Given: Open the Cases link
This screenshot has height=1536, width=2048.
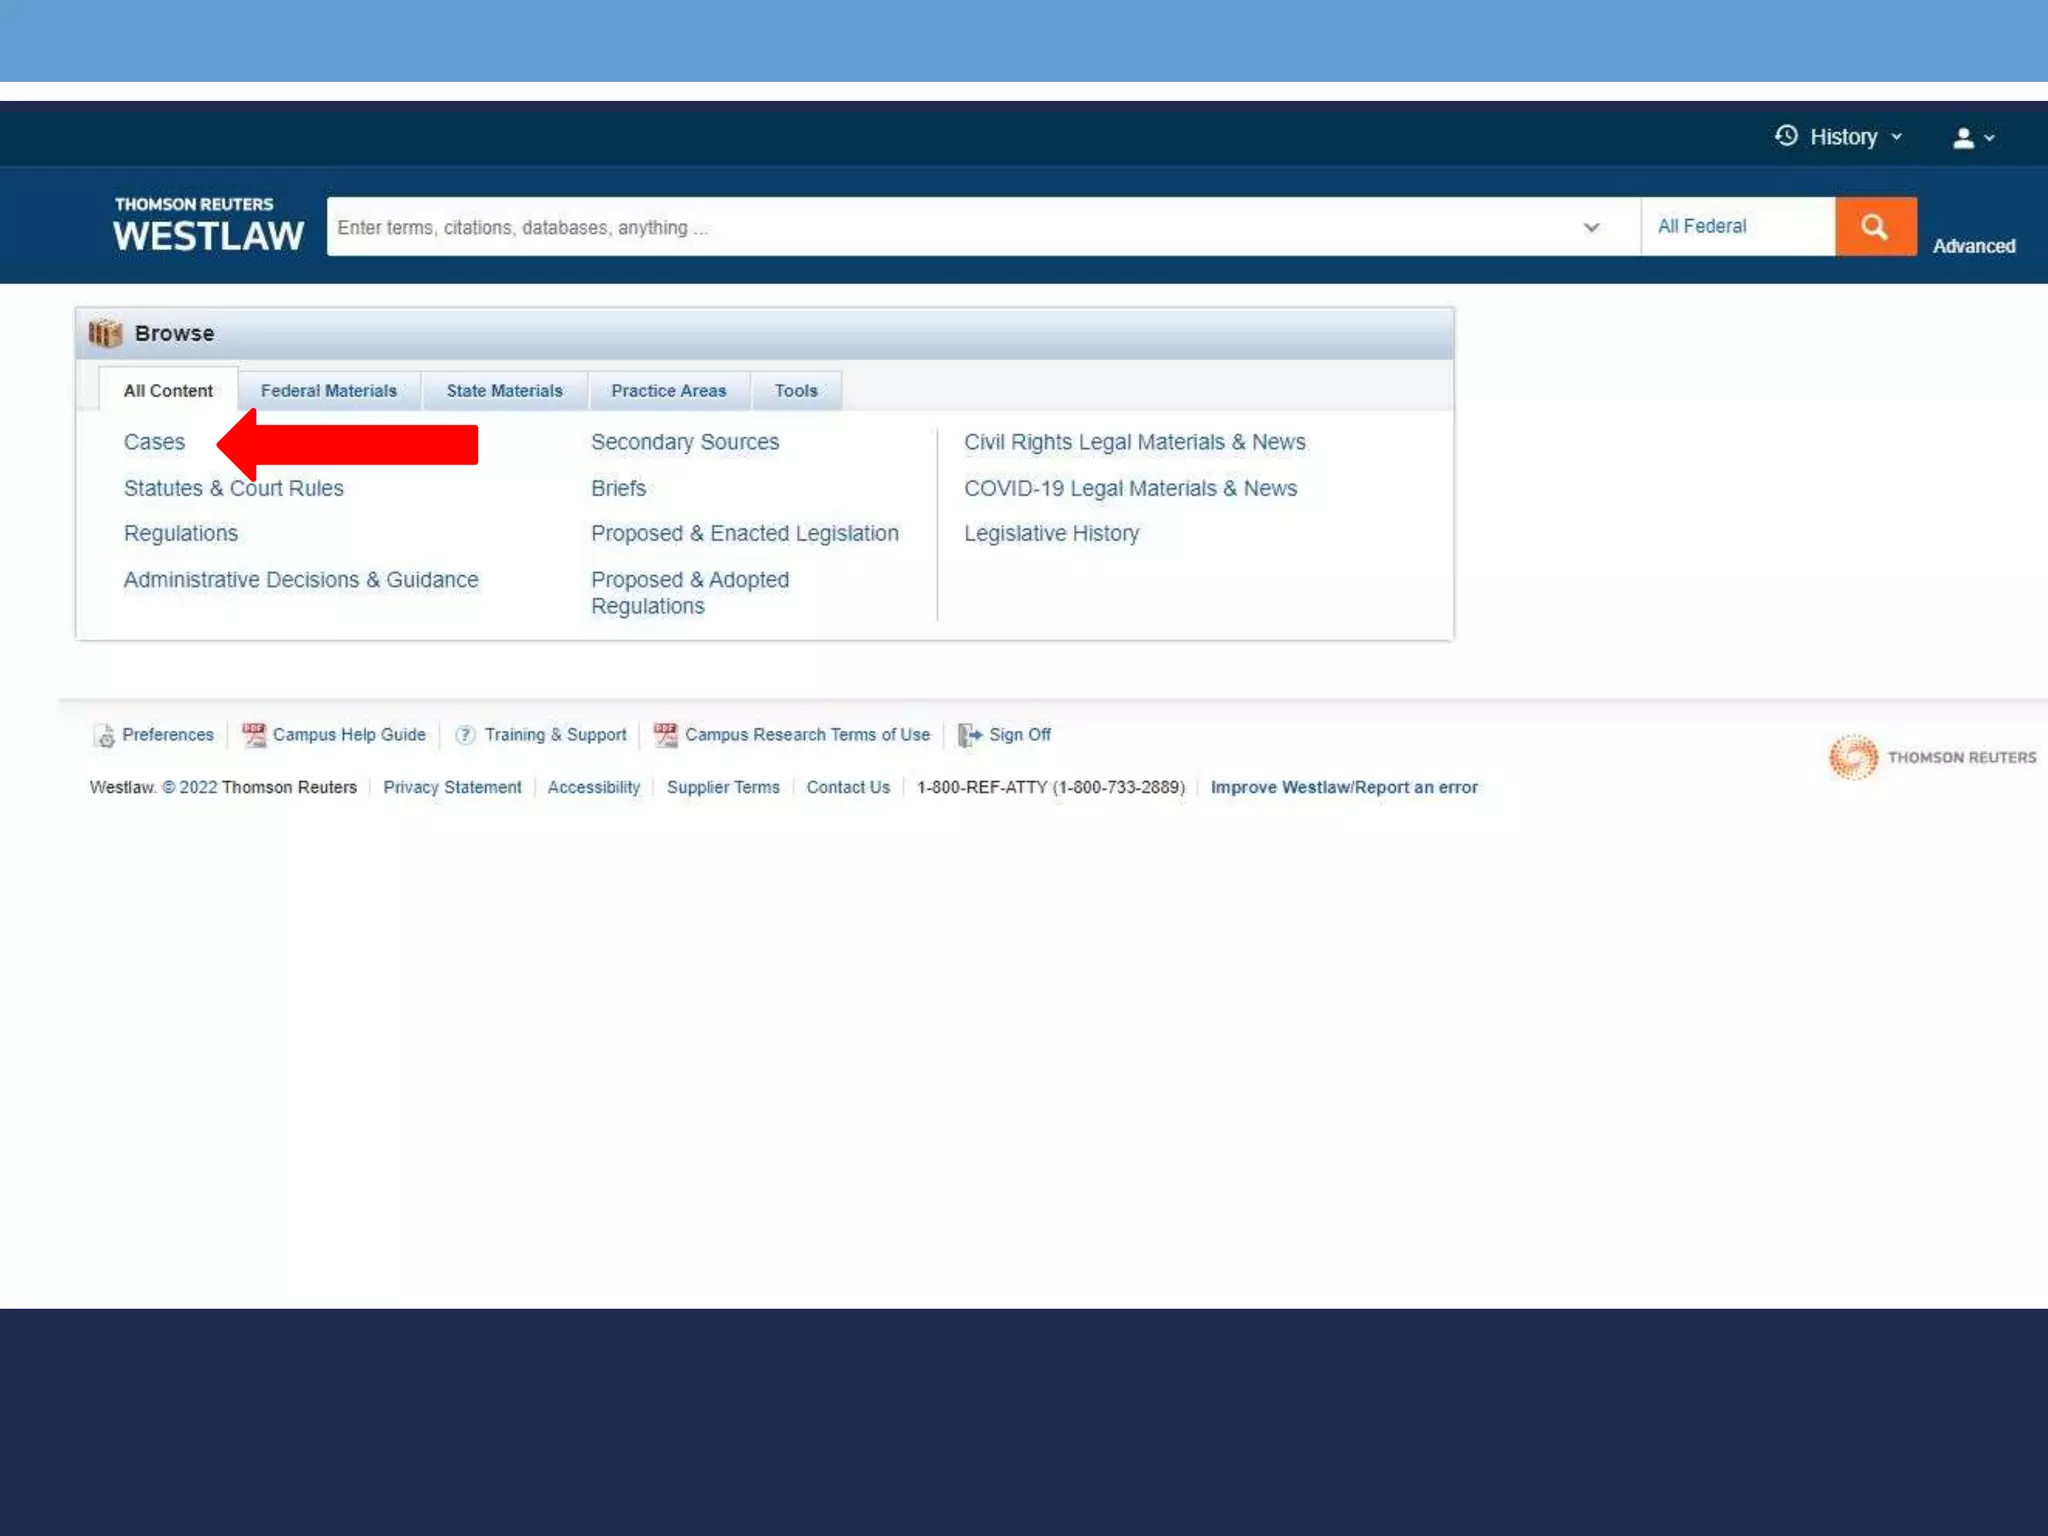Looking at the screenshot, I should [x=154, y=442].
